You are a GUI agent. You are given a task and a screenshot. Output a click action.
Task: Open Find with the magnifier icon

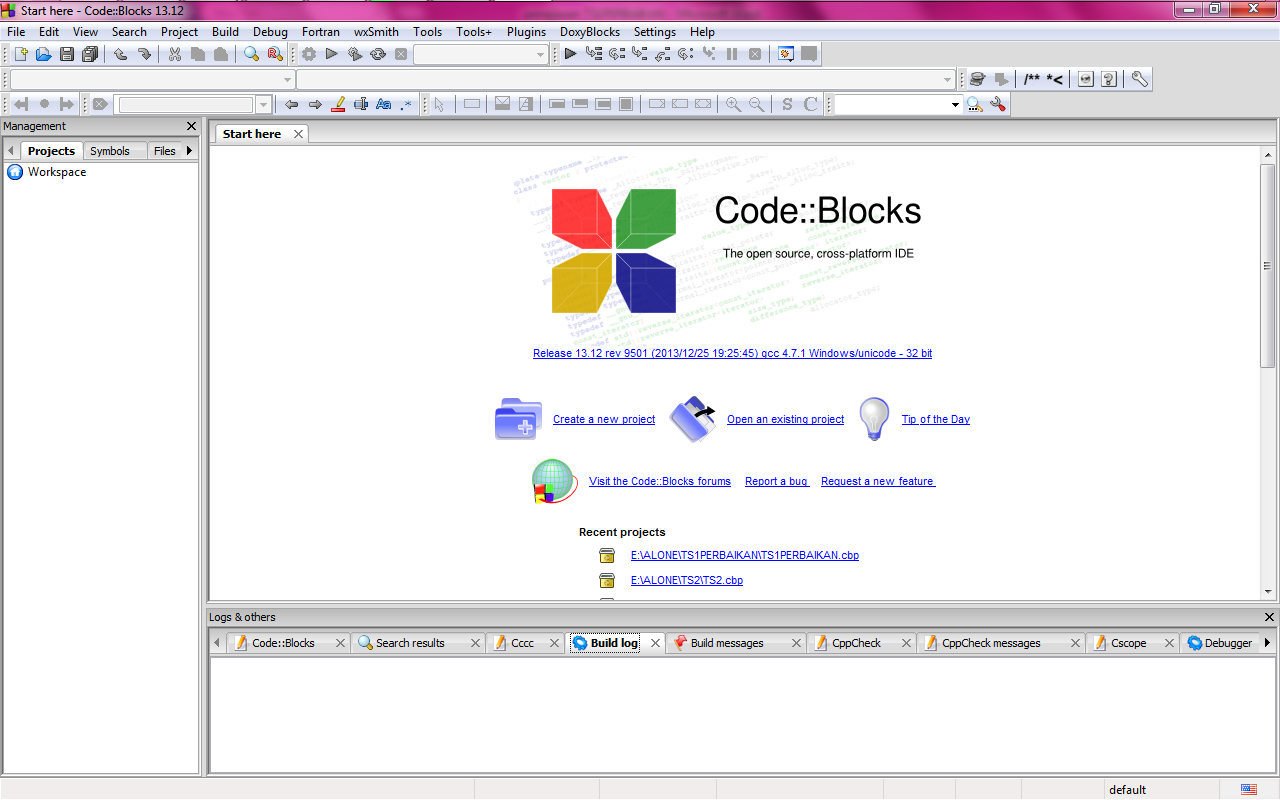point(252,54)
